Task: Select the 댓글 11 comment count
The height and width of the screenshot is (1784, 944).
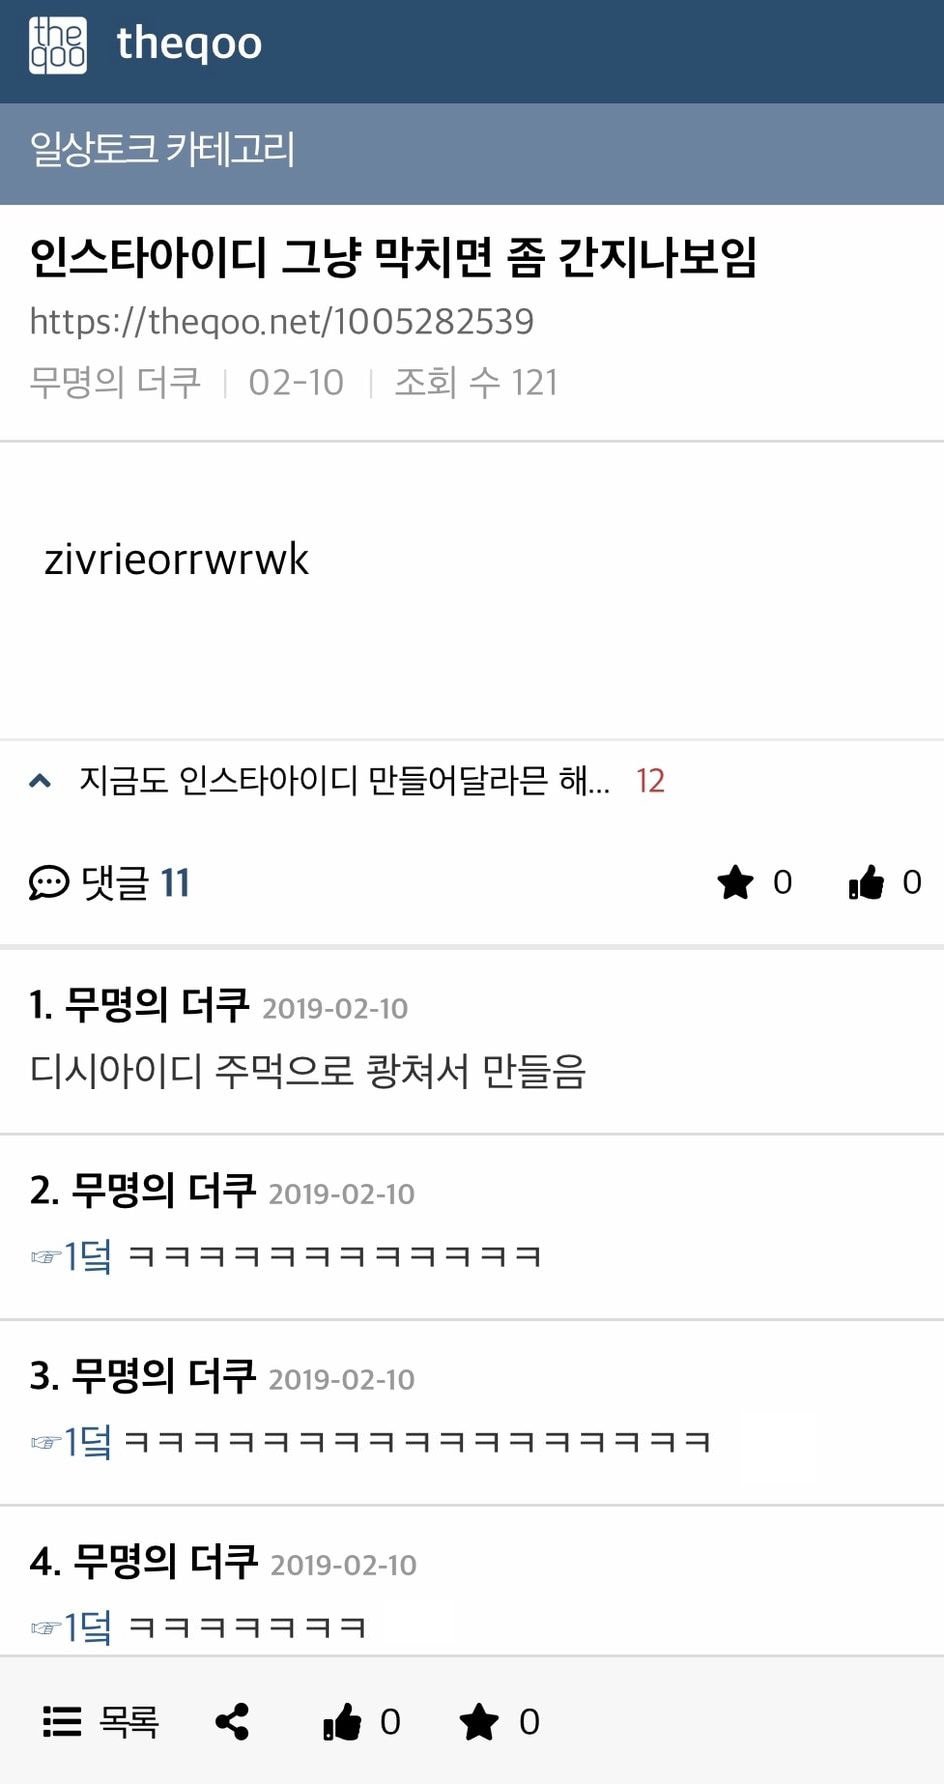Action: 135,882
